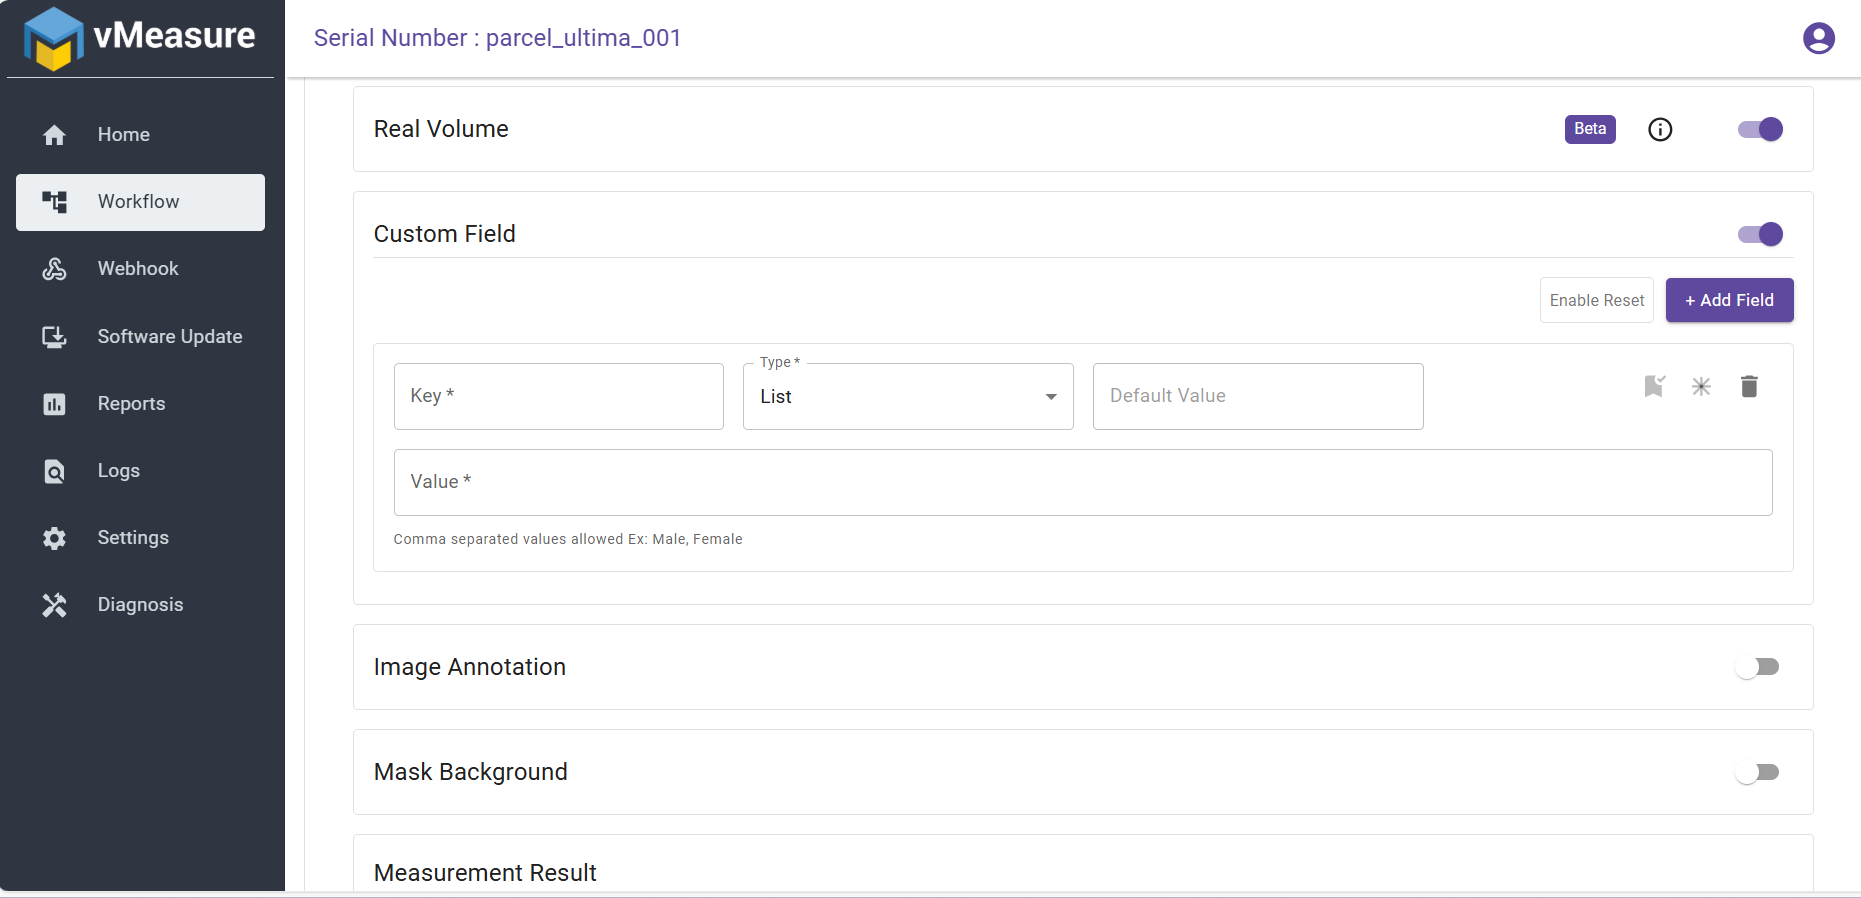
Task: Click the Webhook icon in sidebar
Action: click(55, 269)
